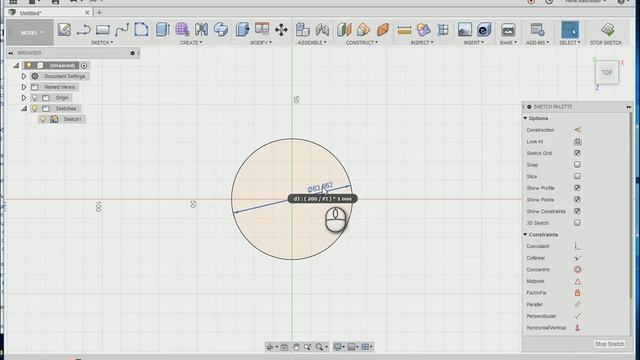This screenshot has height=360, width=640.
Task: Toggle Origin folder visibility lightbulb
Action: 34,98
